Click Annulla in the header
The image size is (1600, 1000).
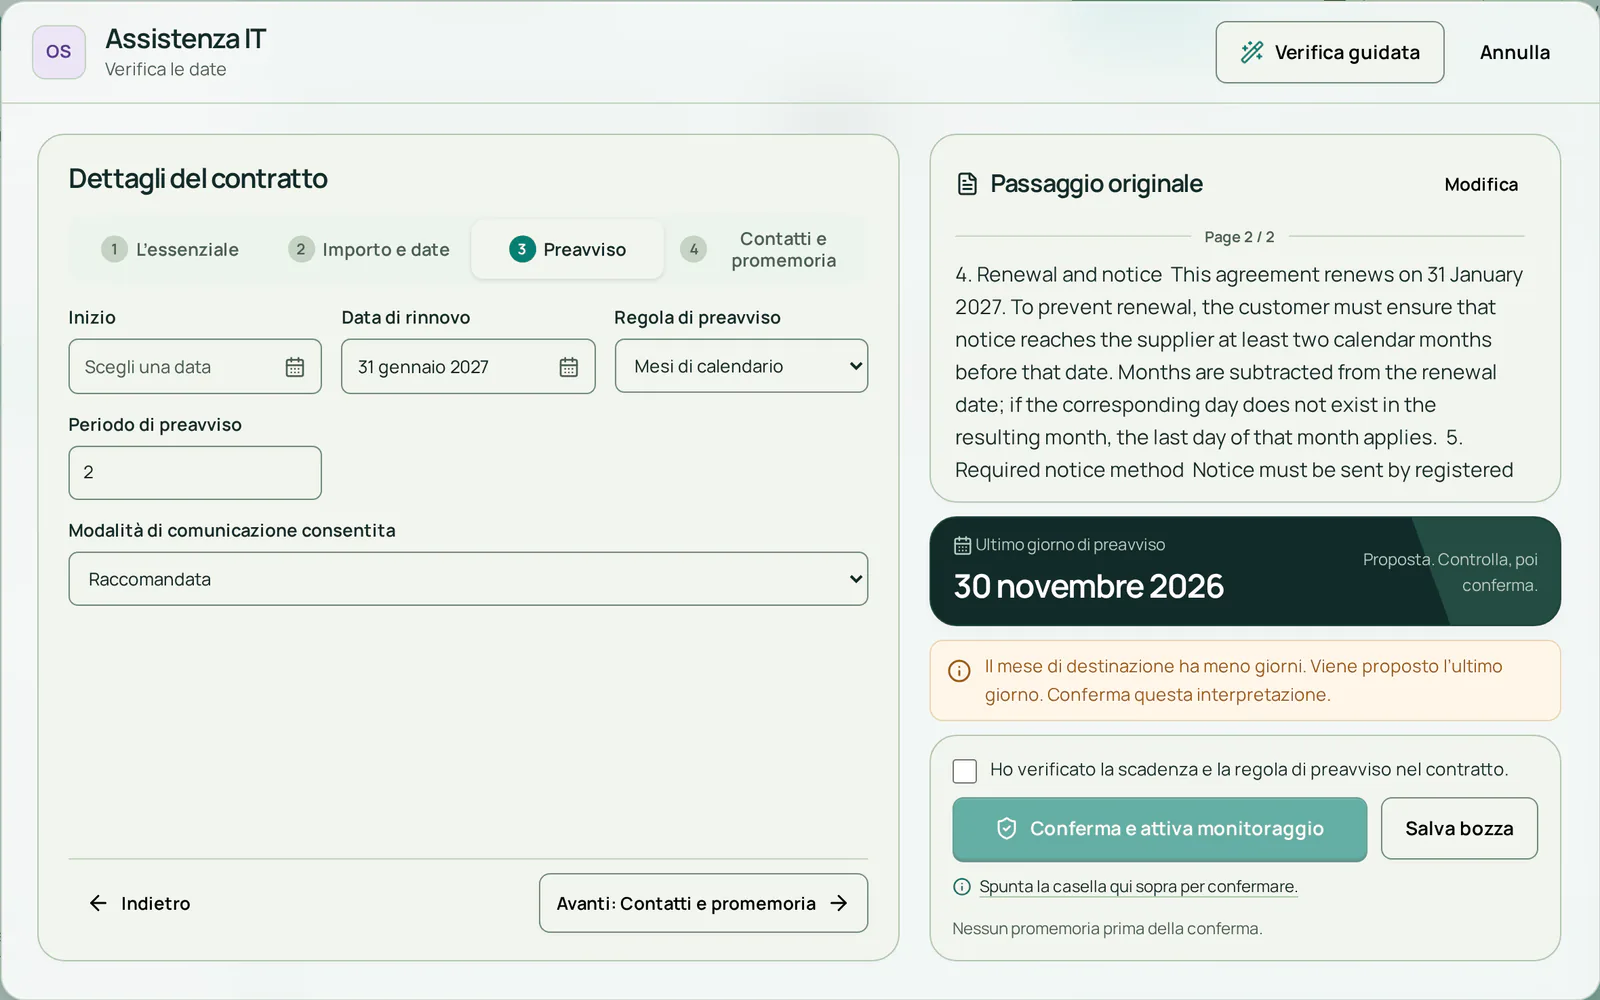[x=1515, y=52]
